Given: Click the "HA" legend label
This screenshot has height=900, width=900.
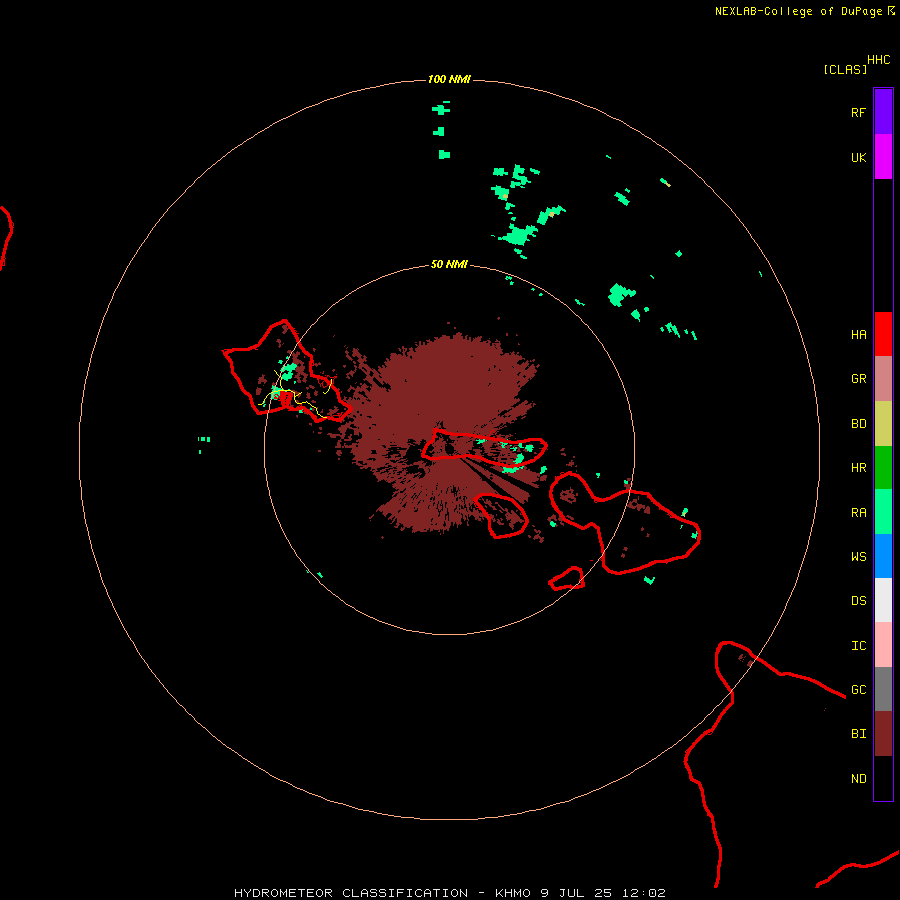Looking at the screenshot, I should [858, 335].
